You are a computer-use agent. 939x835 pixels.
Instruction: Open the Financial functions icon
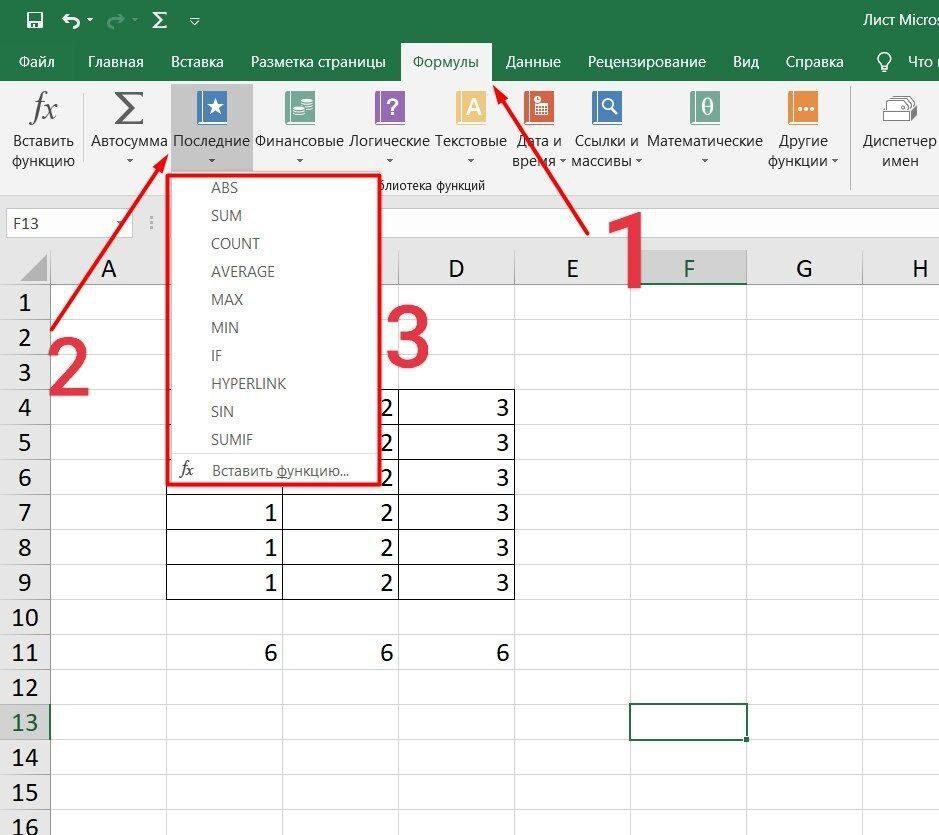coord(299,108)
